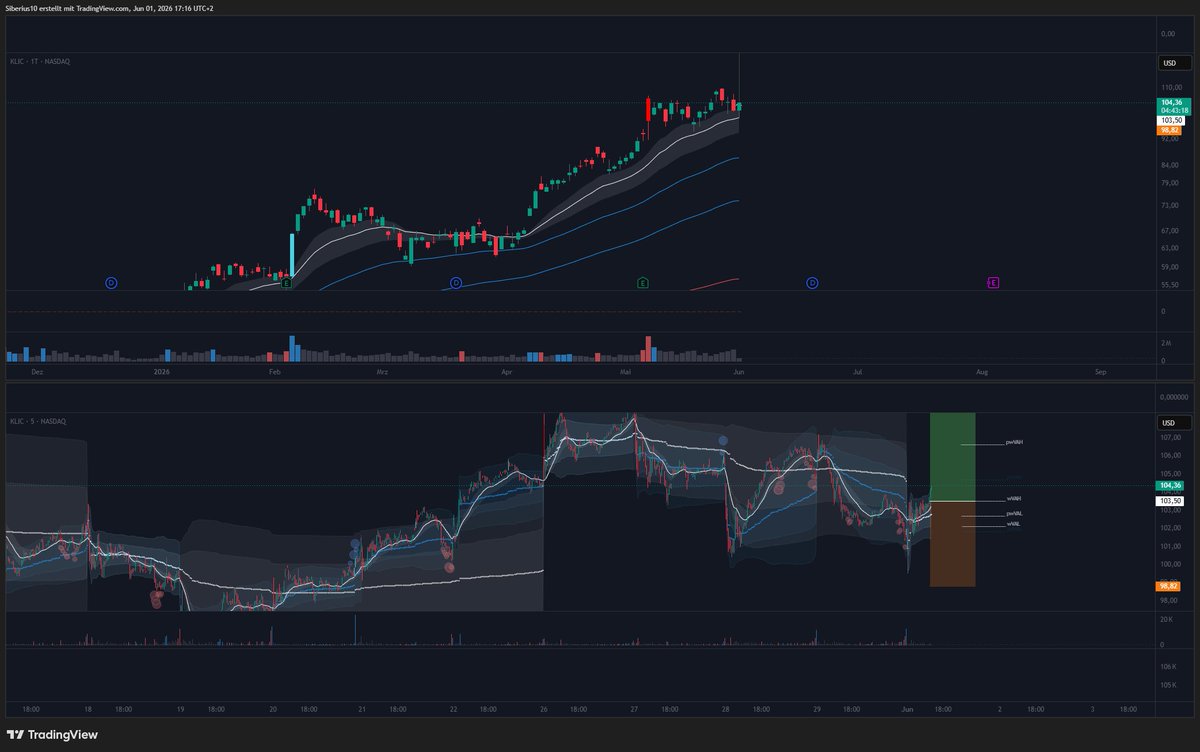This screenshot has height=752, width=1200.
Task: Click the green earnings E marker in May
Action: click(x=642, y=283)
